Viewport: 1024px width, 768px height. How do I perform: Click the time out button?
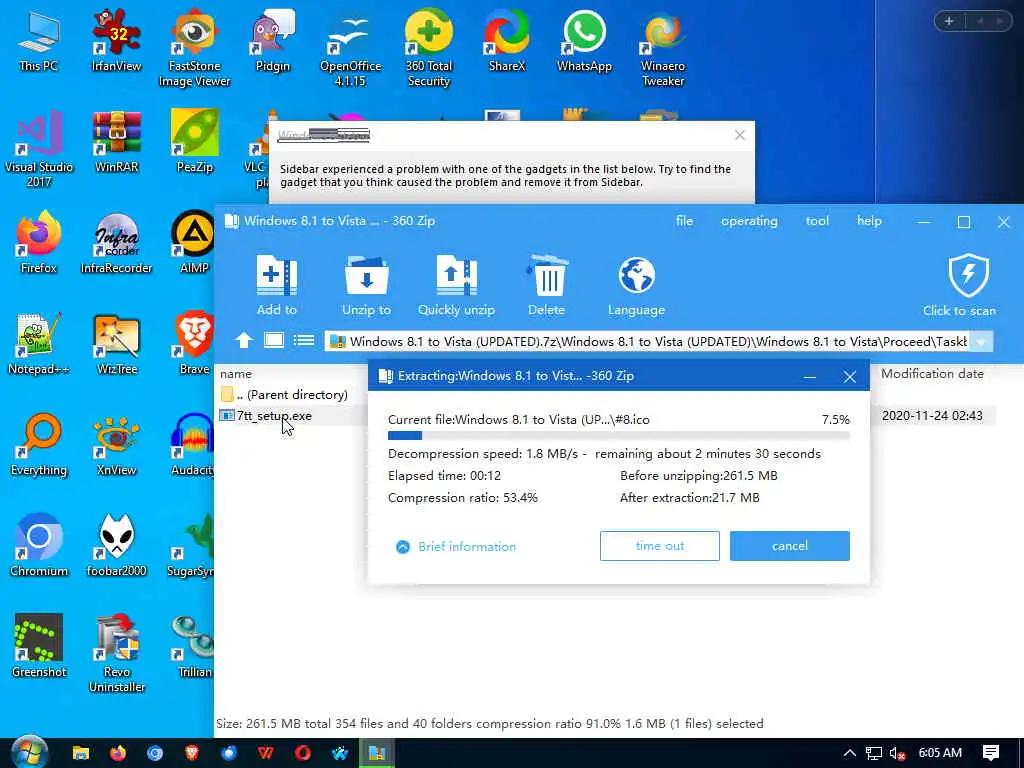[x=660, y=546]
